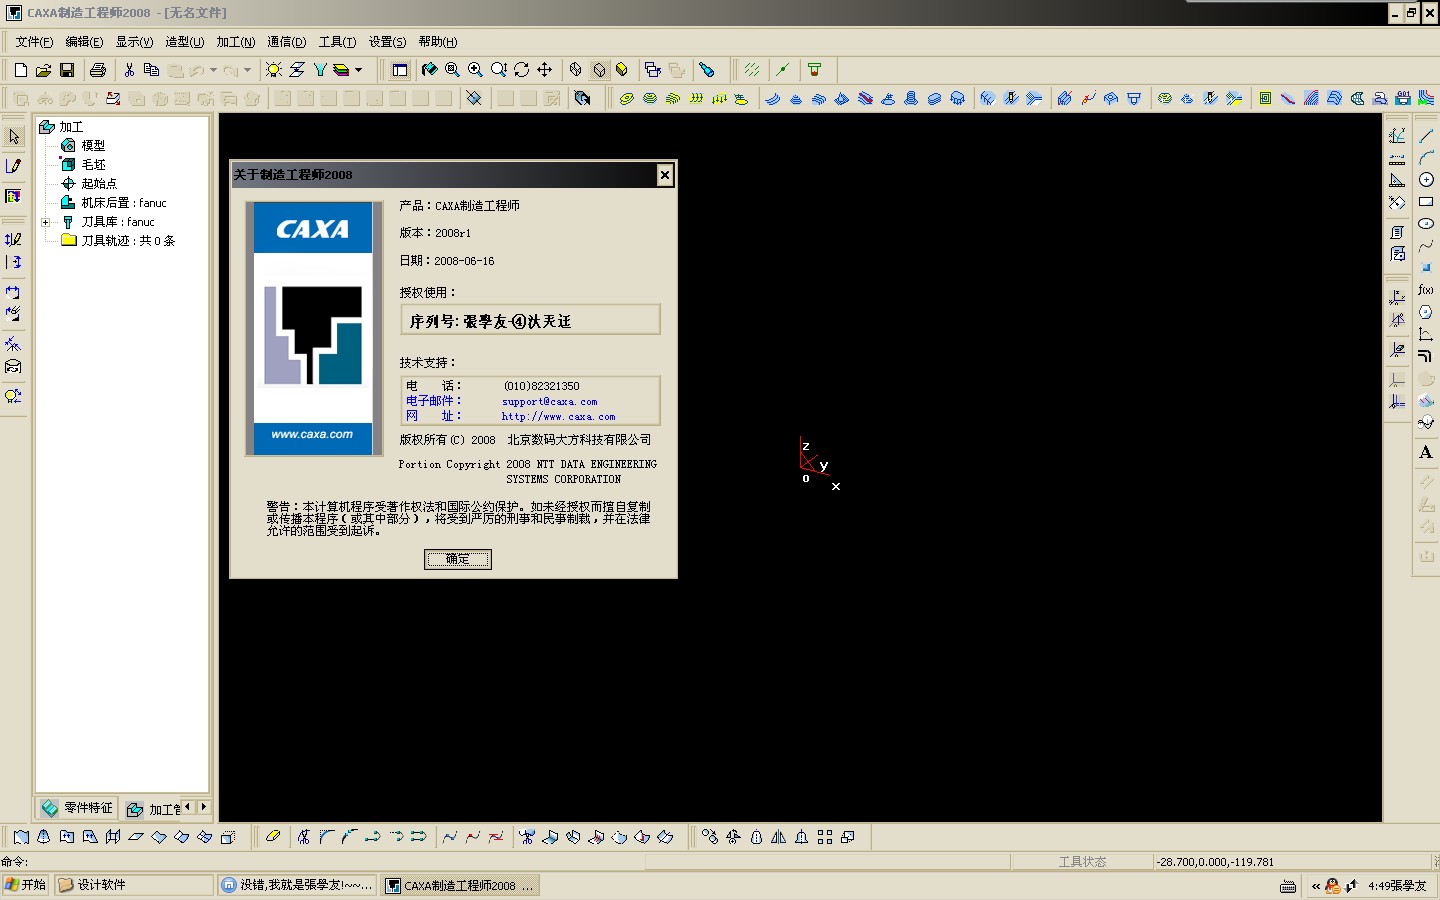Viewport: 1440px width, 900px height.
Task: Switch to shaded yellow cube display
Action: pyautogui.click(x=622, y=70)
